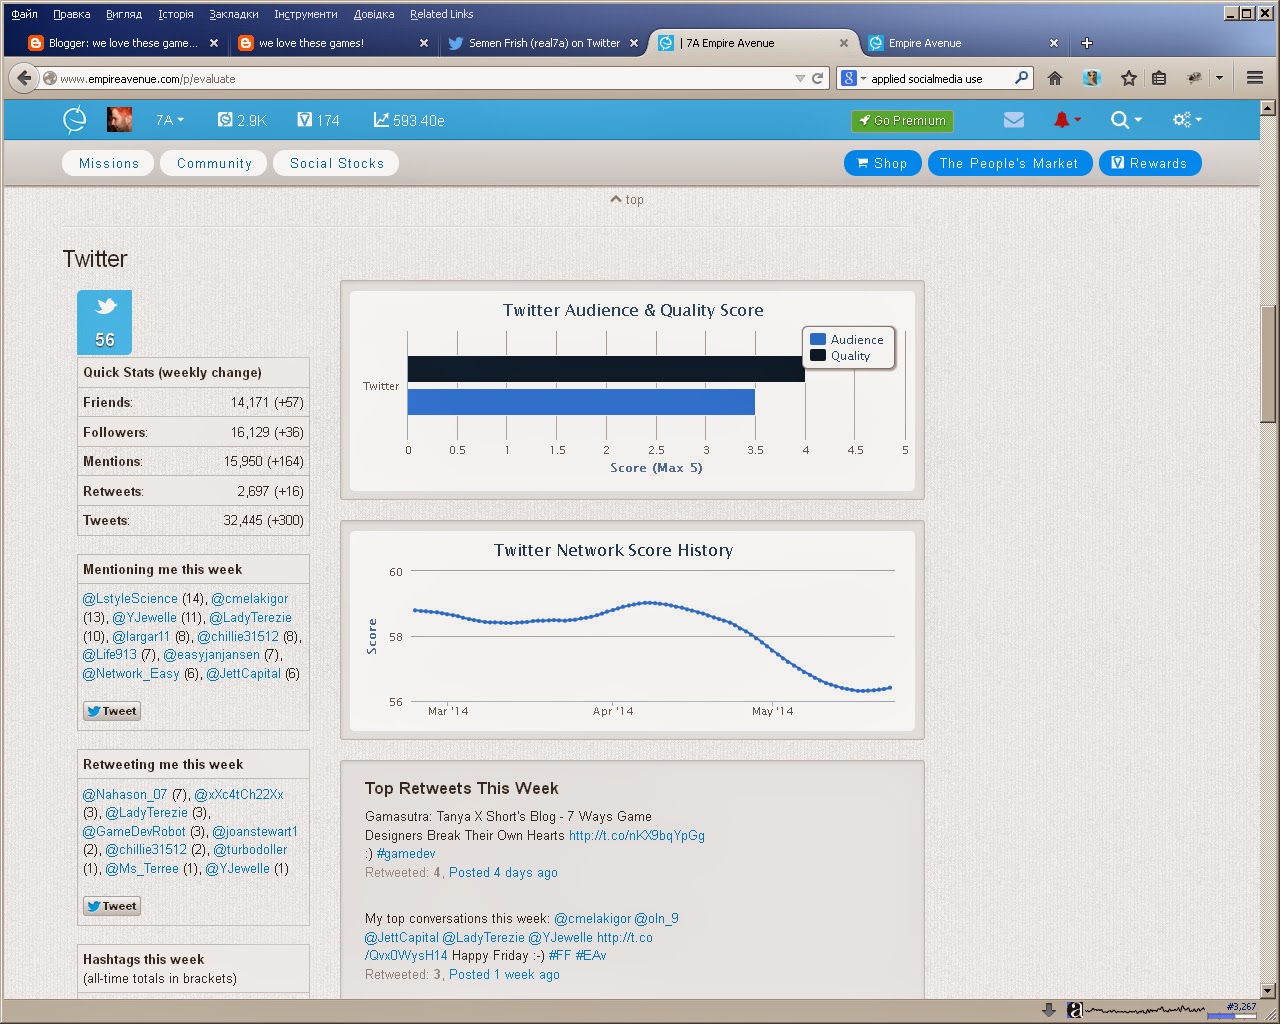The width and height of the screenshot is (1280, 1024).
Task: Show the bookmarks list icon
Action: [x=1159, y=78]
